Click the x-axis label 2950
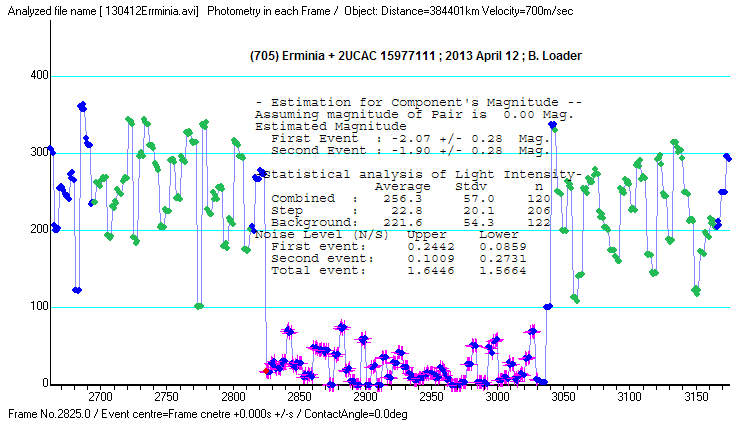This screenshot has height=425, width=740. pyautogui.click(x=431, y=396)
